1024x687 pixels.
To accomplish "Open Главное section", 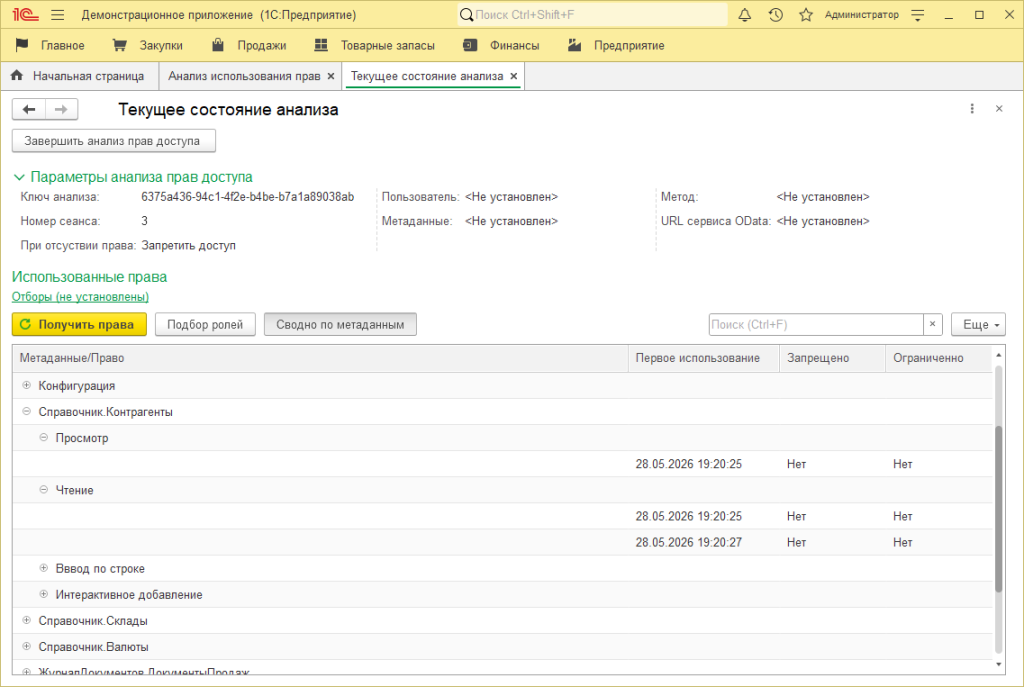I will (50, 45).
